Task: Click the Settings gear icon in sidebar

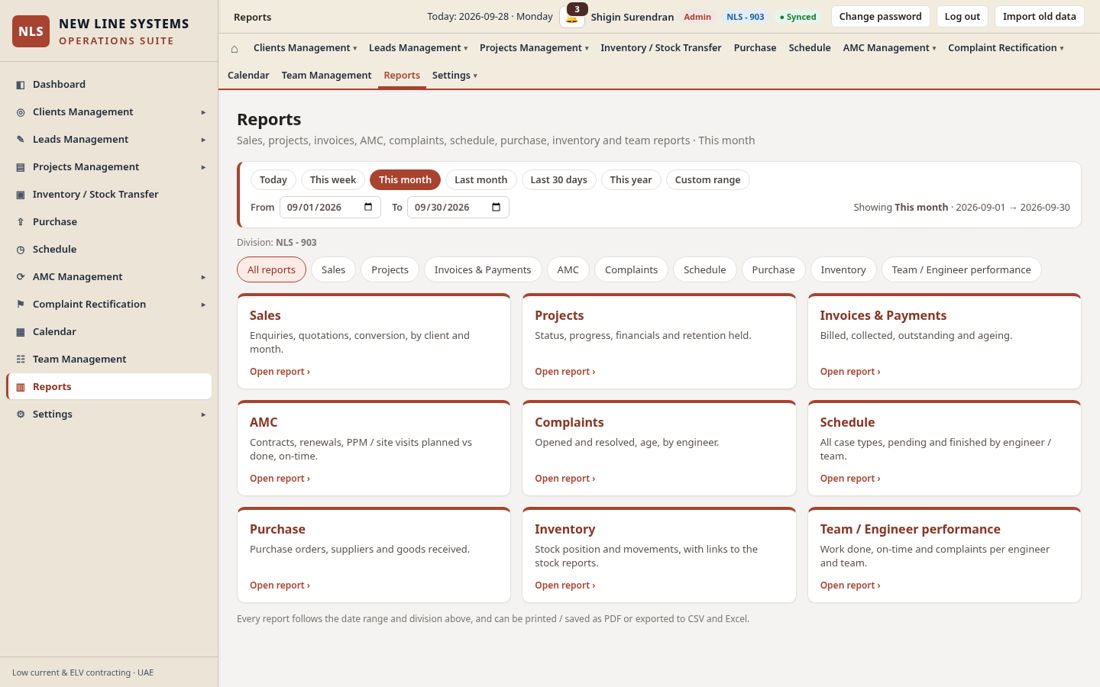Action: click(20, 414)
